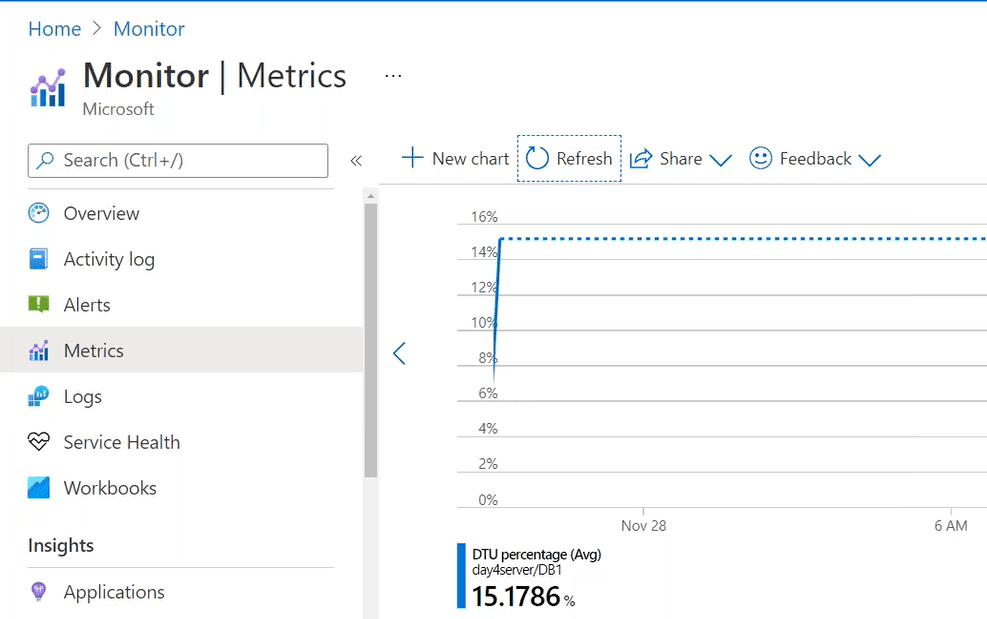Click the Monitor Metrics header logo
Viewport: 987px width, 619px height.
pos(48,88)
